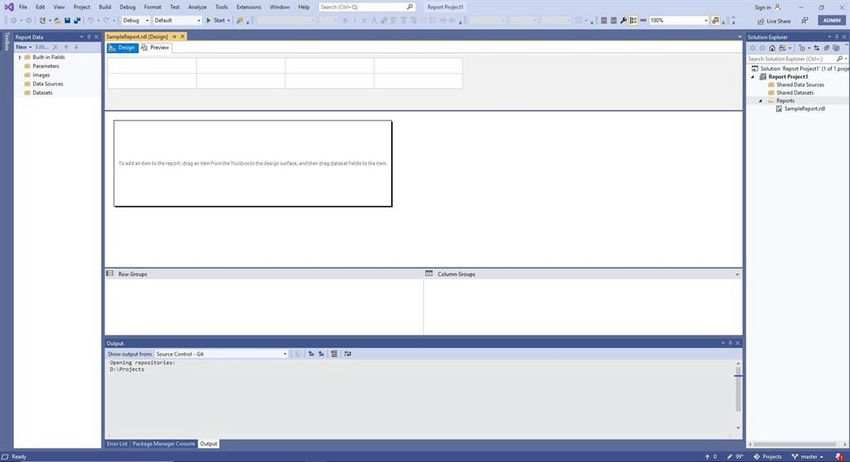
Task: Click the Find in Files toolbar icon
Action: click(x=240, y=21)
